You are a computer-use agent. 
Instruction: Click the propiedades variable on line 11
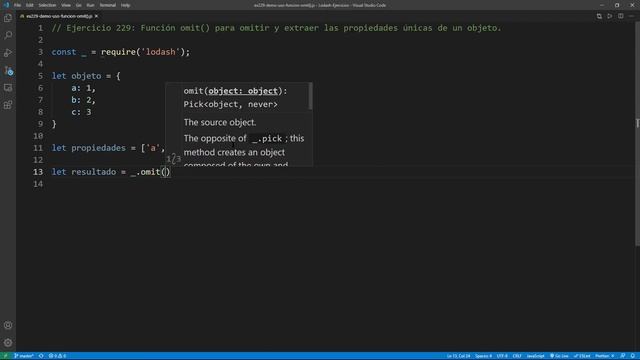click(98, 148)
